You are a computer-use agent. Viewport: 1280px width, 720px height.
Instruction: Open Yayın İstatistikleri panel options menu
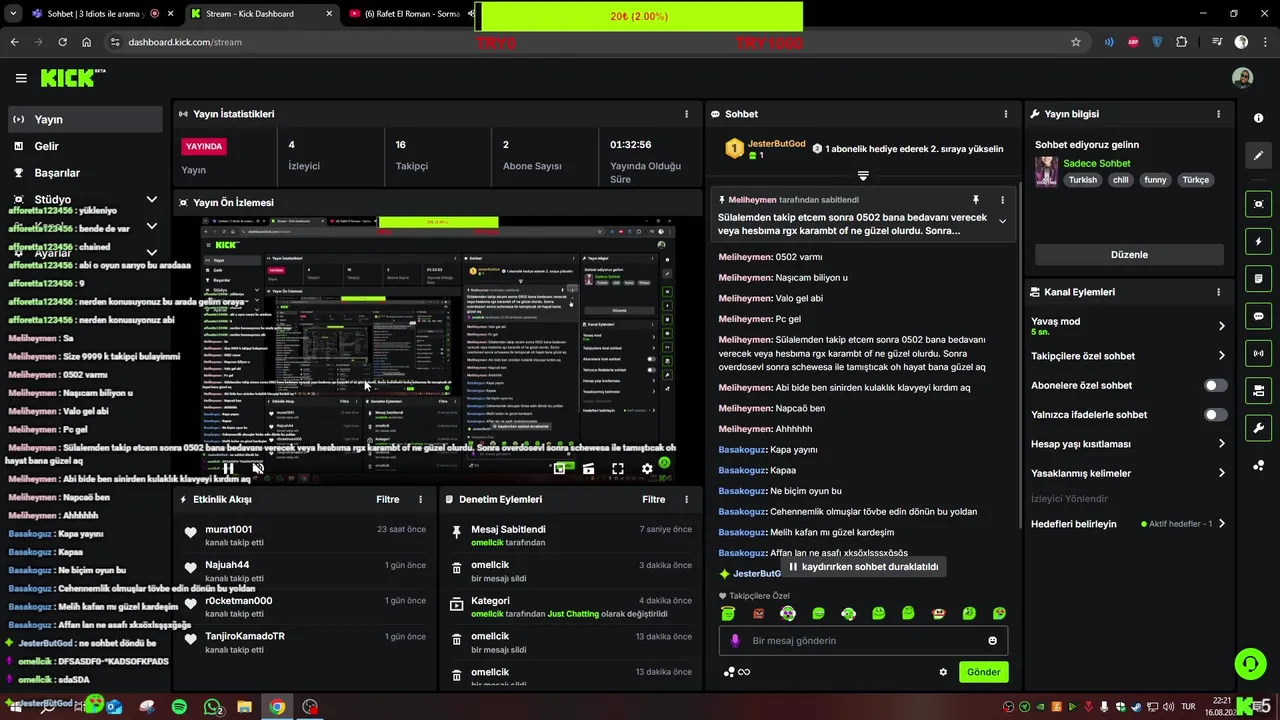click(x=686, y=114)
